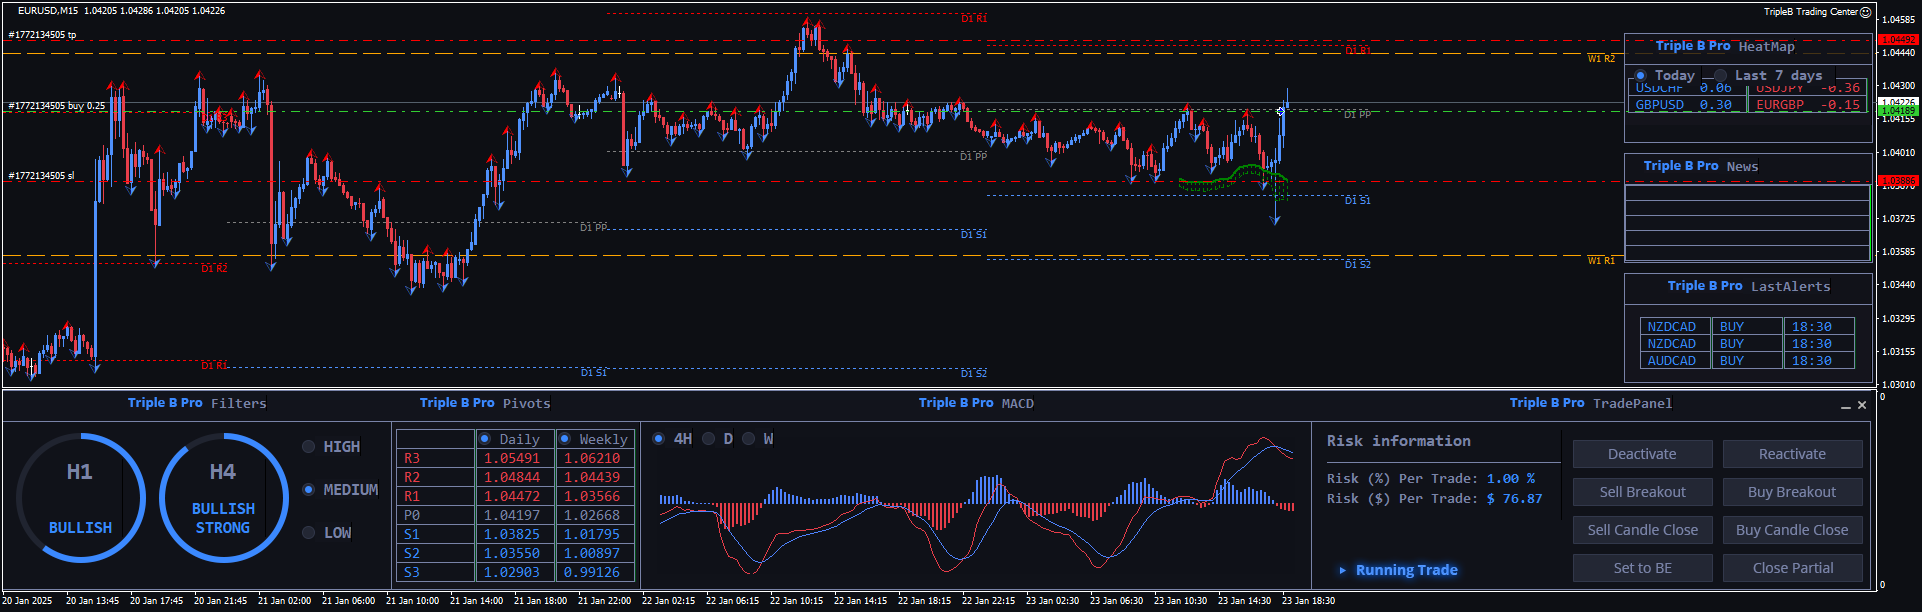The height and width of the screenshot is (612, 1922).
Task: Select the LOW filter radio button
Action: [x=309, y=533]
